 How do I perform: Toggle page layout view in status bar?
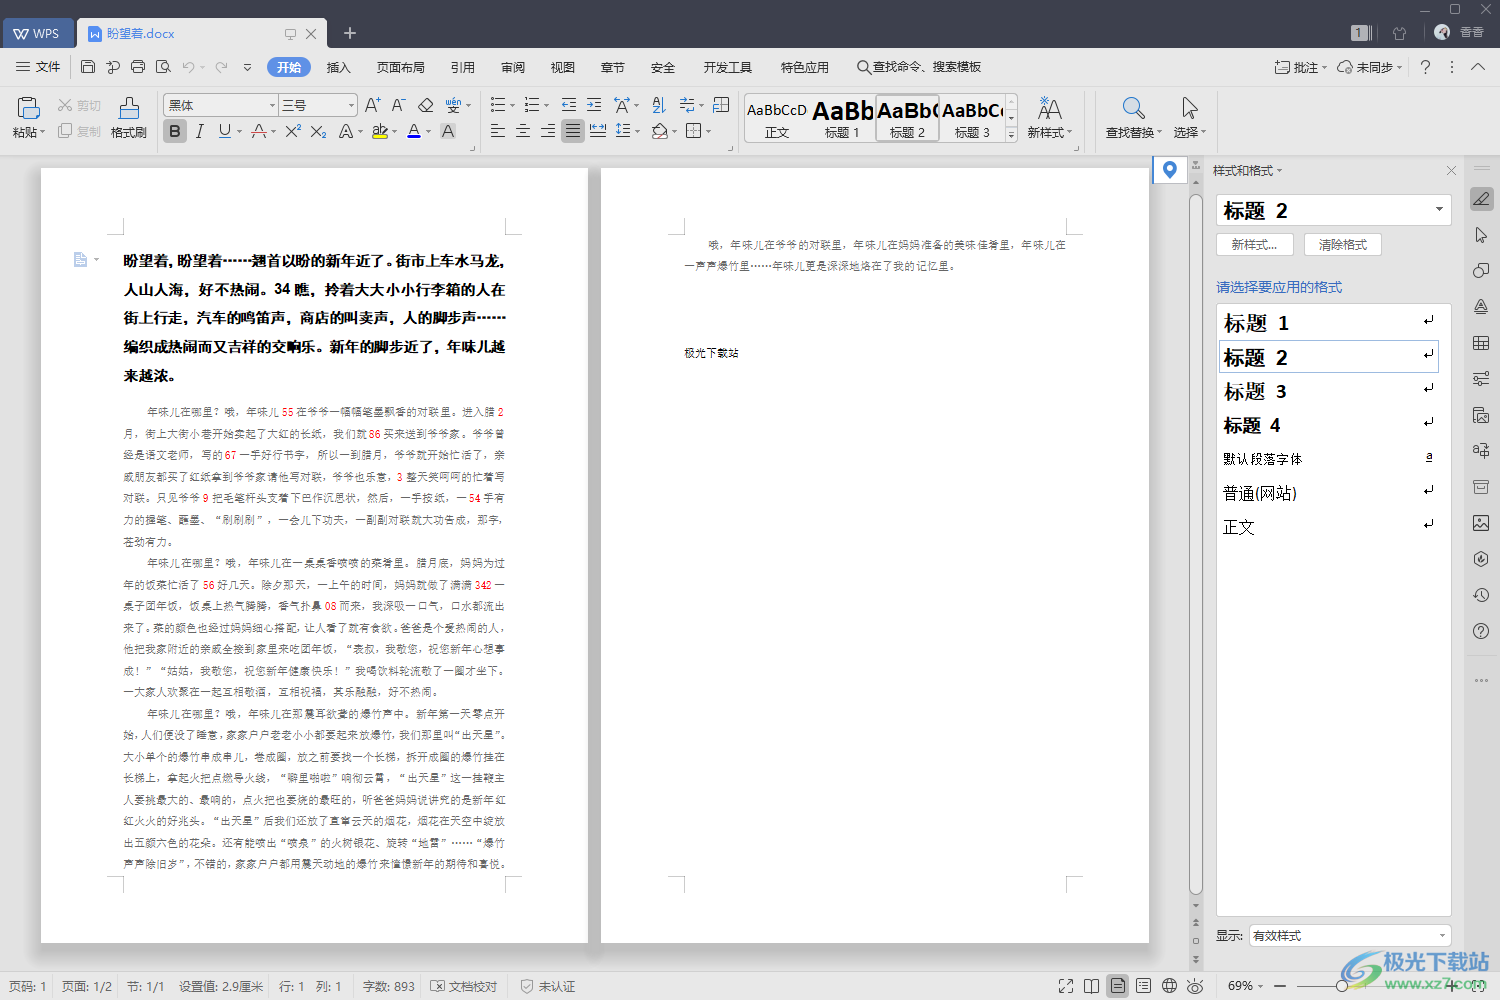point(1118,986)
